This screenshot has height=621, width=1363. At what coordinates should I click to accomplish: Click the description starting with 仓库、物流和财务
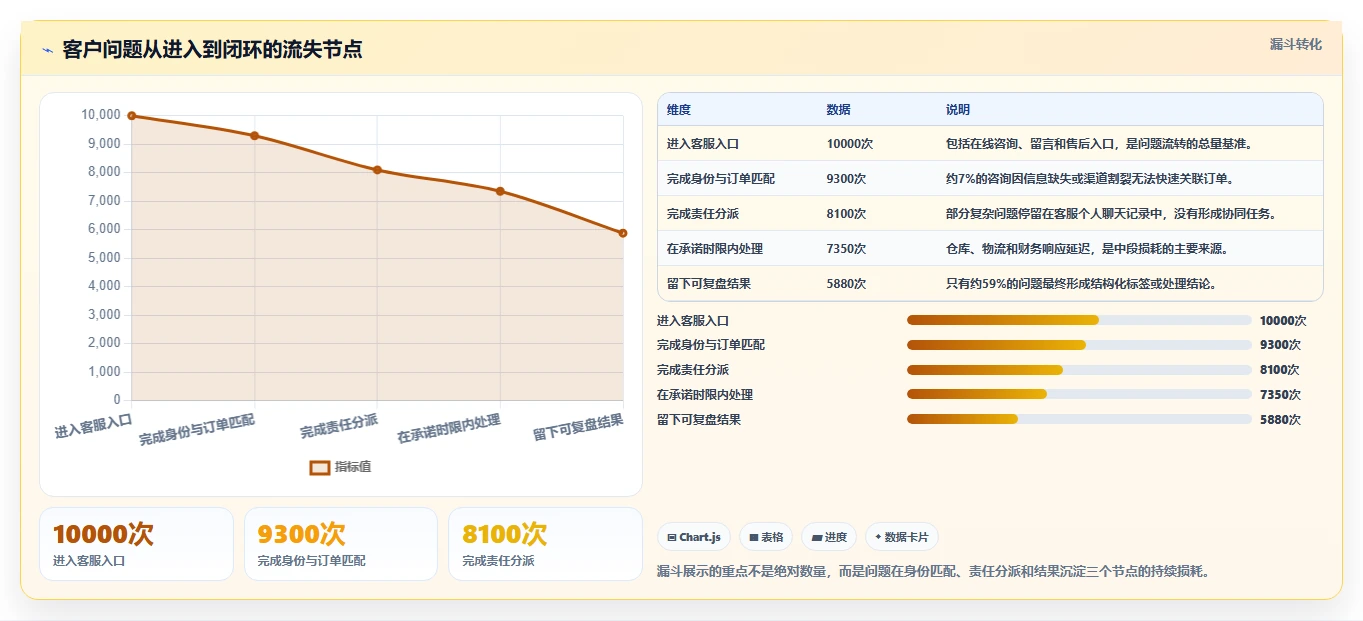click(1087, 249)
